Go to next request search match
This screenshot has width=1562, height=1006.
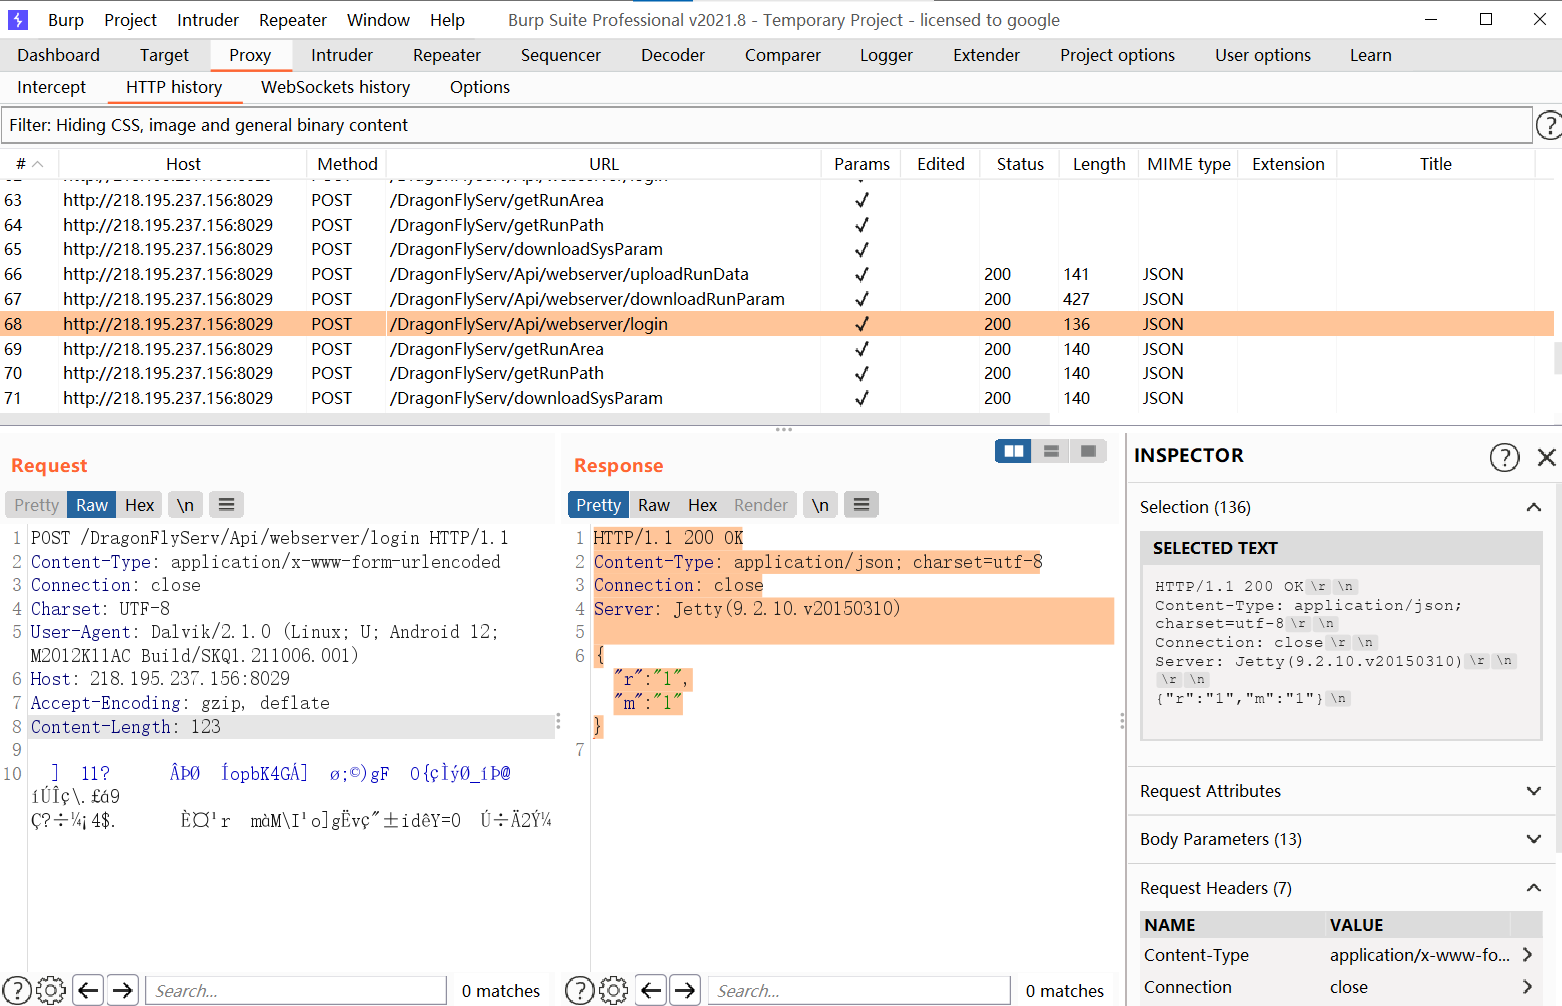click(123, 990)
